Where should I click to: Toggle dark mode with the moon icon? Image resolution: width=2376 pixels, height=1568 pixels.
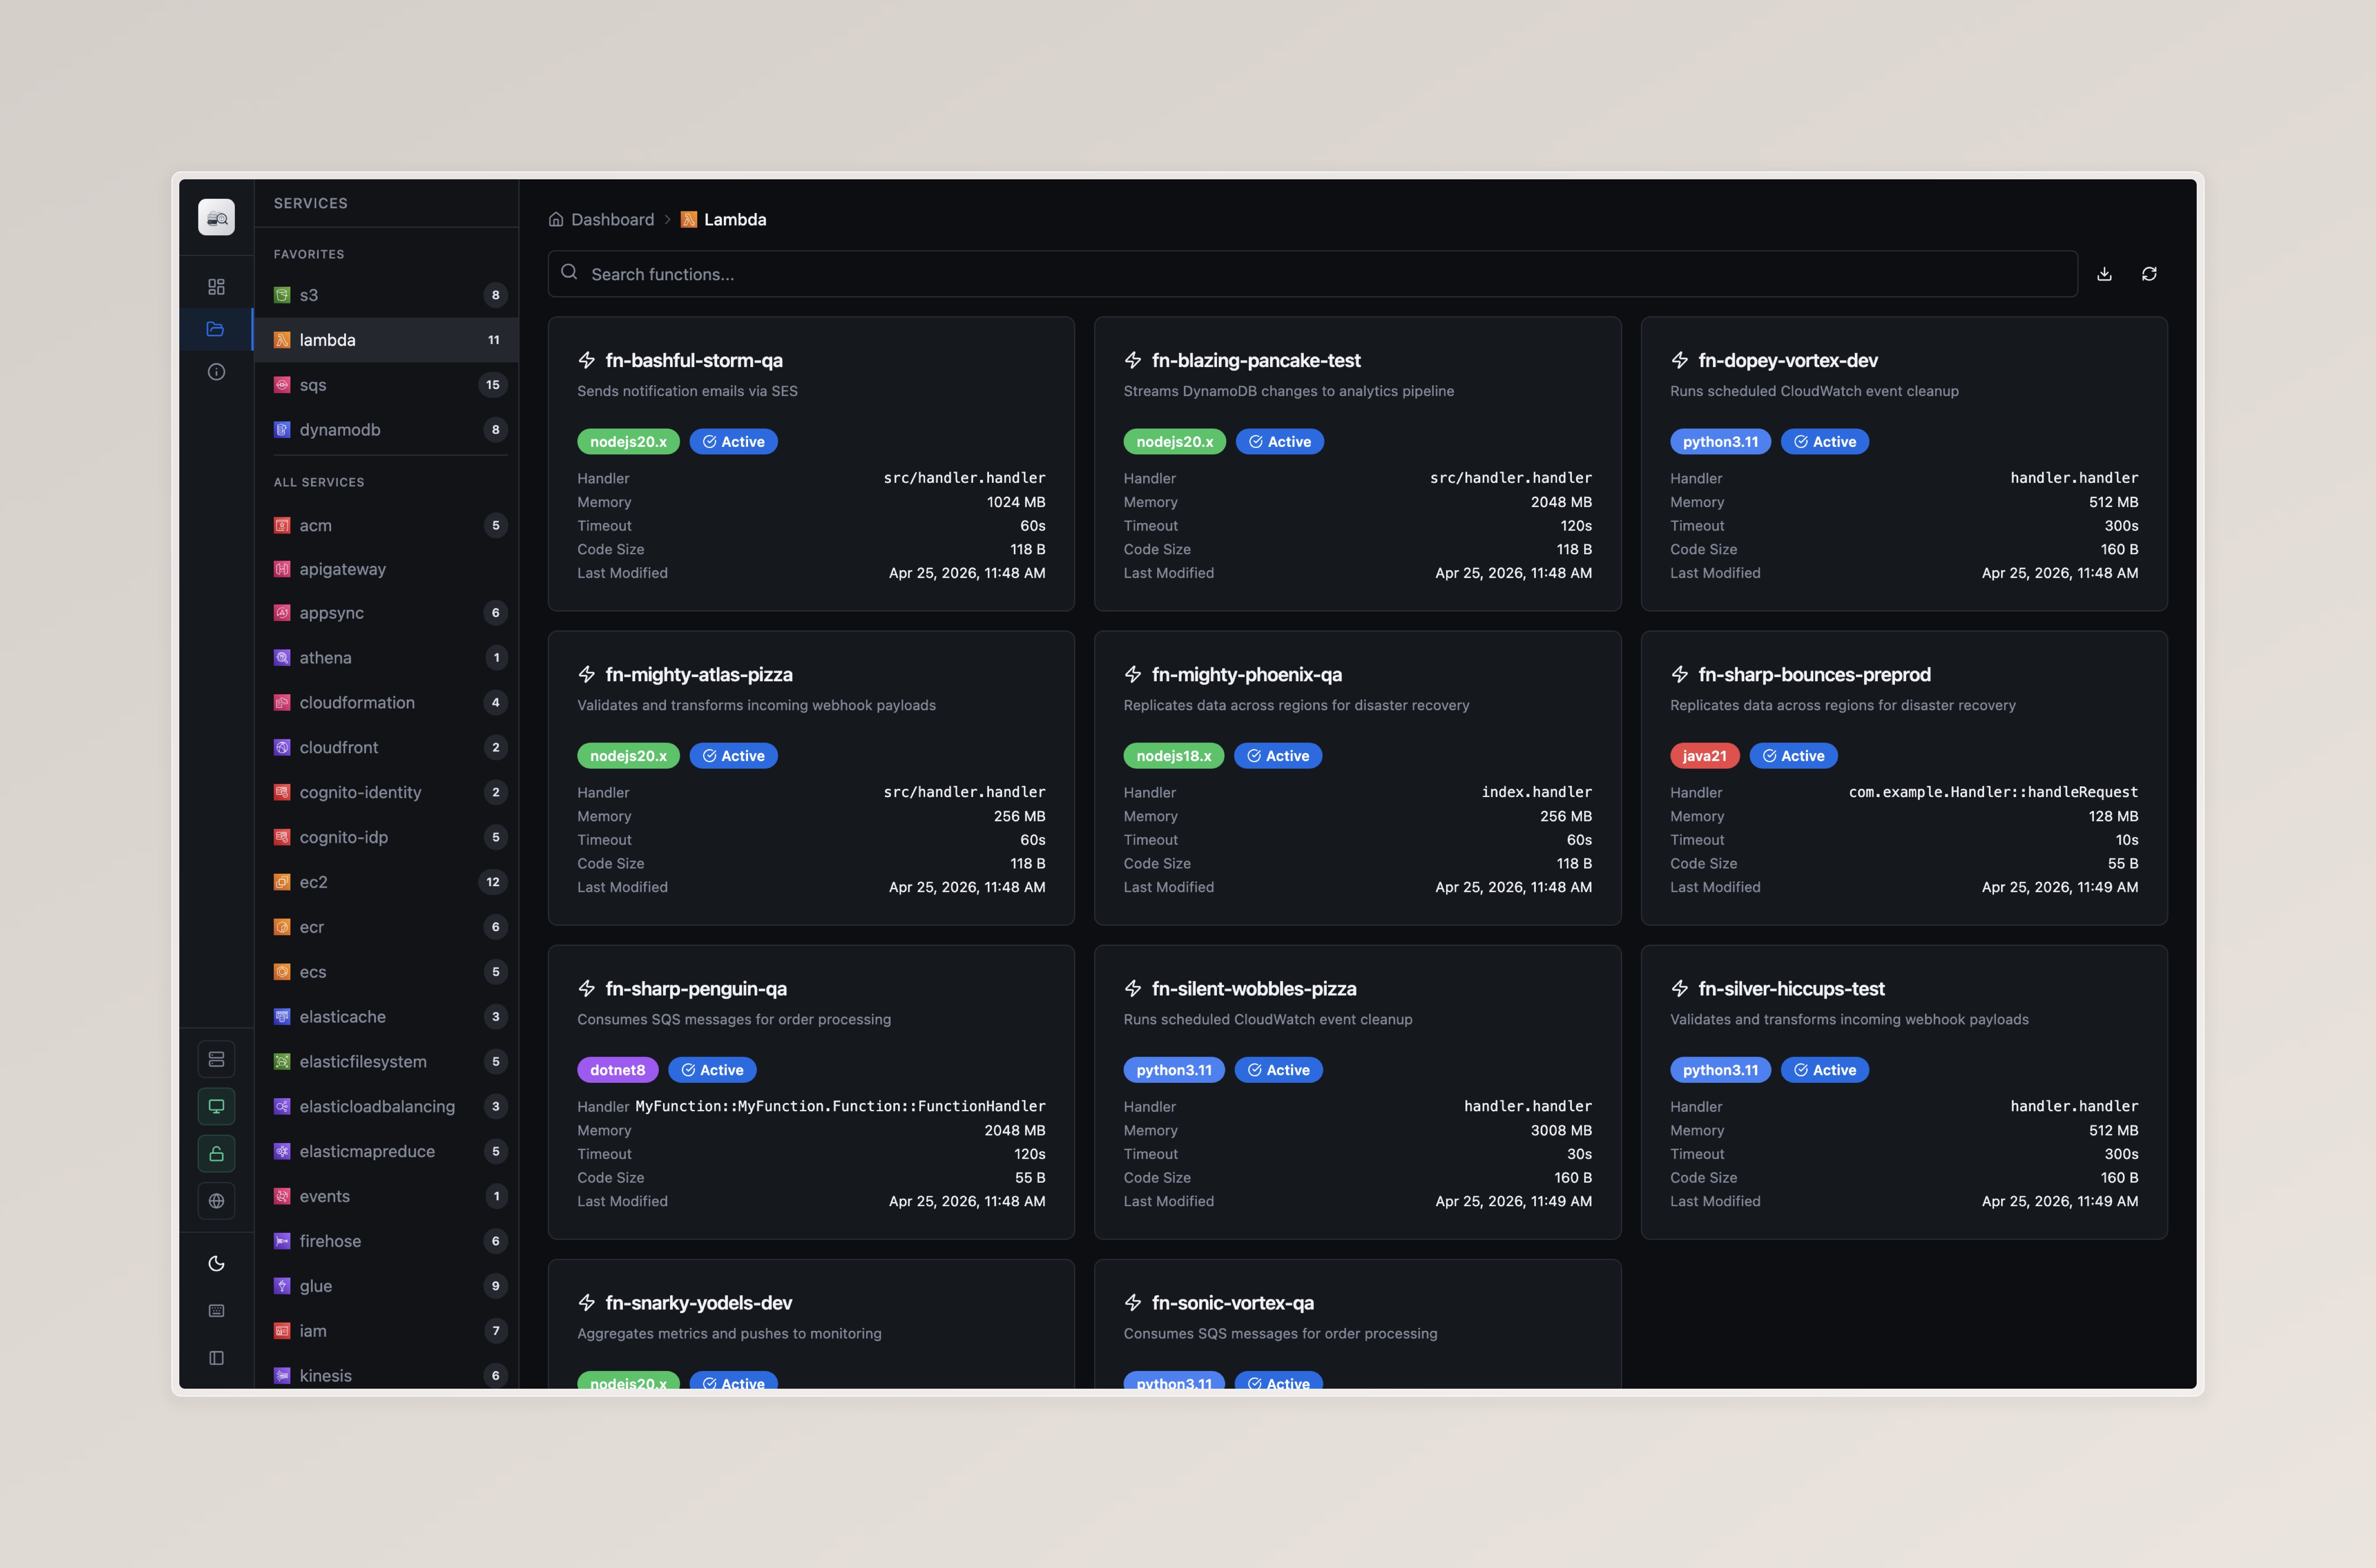(x=216, y=1263)
